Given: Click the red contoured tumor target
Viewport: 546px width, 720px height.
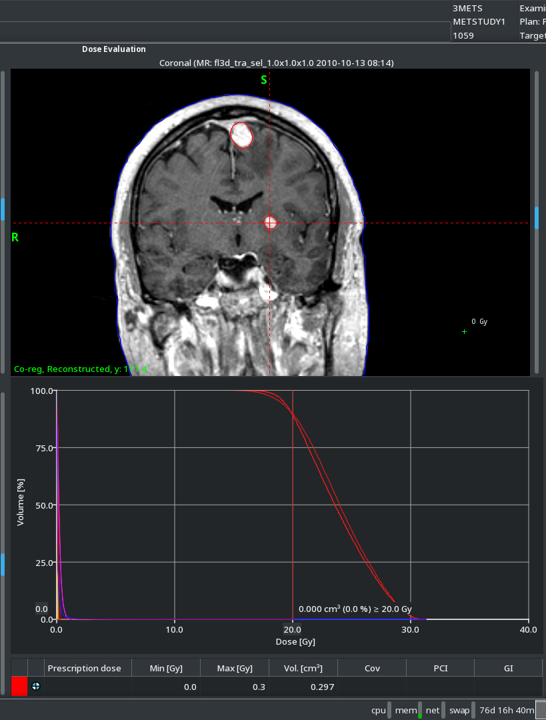Looking at the screenshot, I should [x=242, y=135].
